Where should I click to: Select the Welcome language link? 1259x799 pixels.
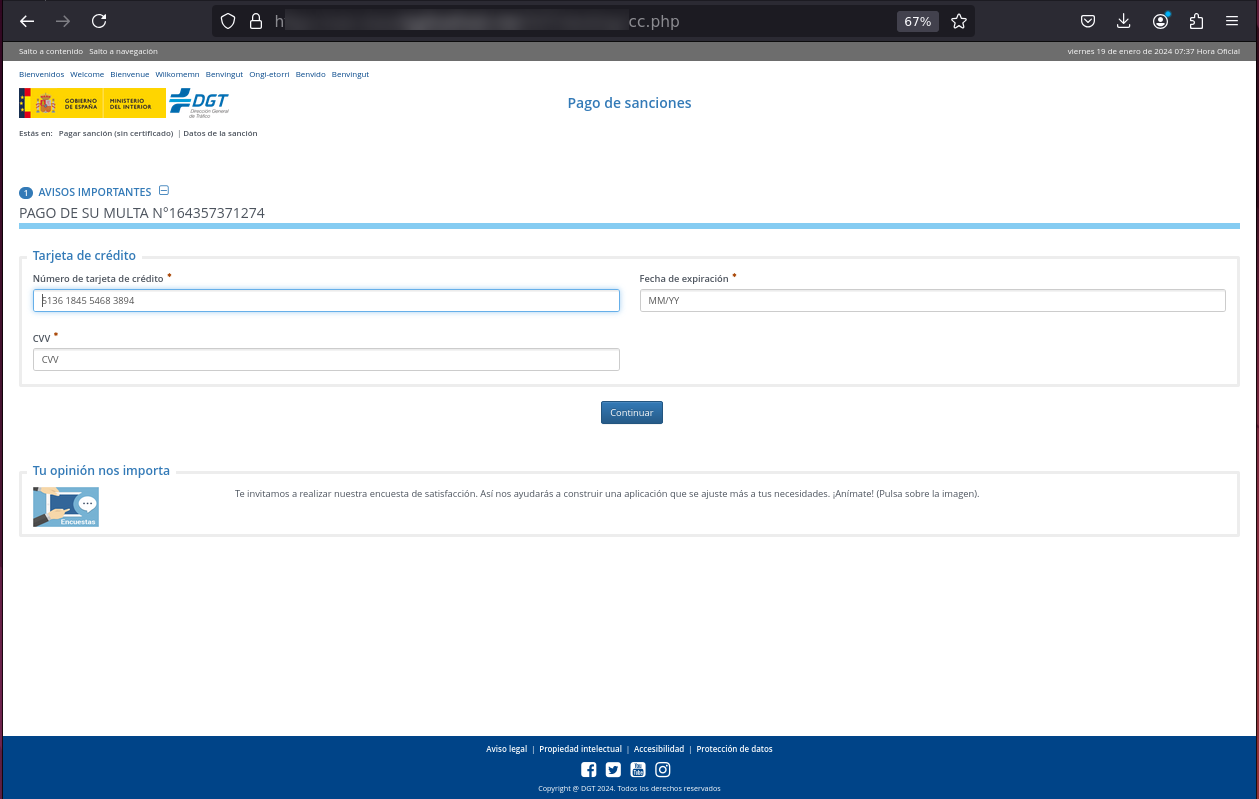87,74
